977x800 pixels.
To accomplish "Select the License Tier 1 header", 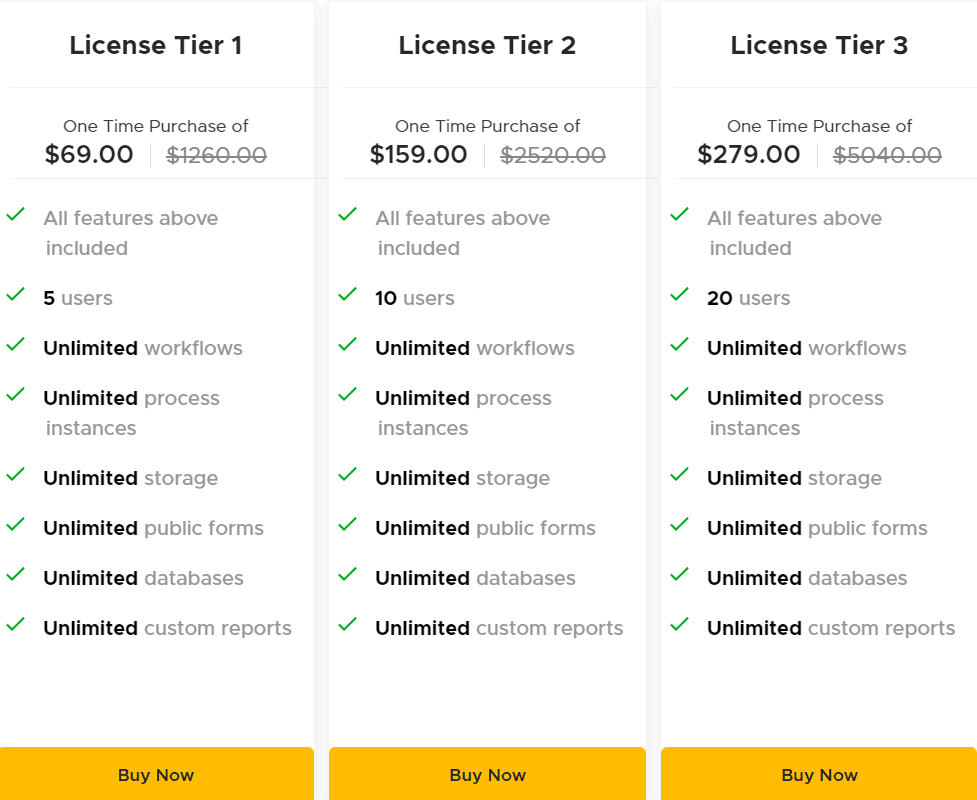I will [x=156, y=45].
